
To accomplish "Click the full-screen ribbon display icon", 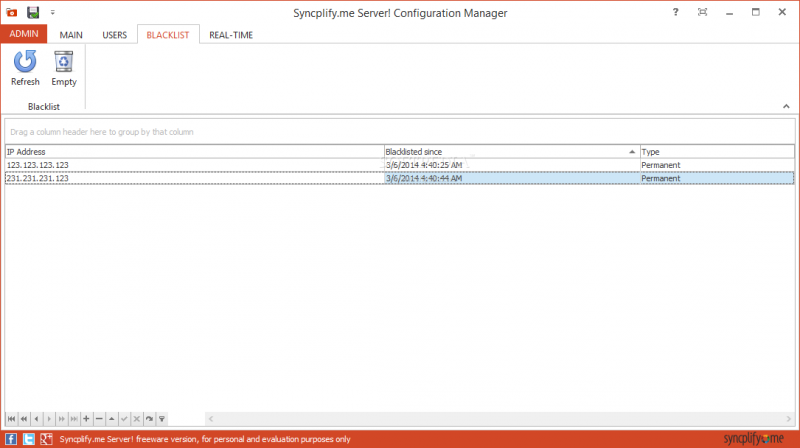I will pos(703,12).
